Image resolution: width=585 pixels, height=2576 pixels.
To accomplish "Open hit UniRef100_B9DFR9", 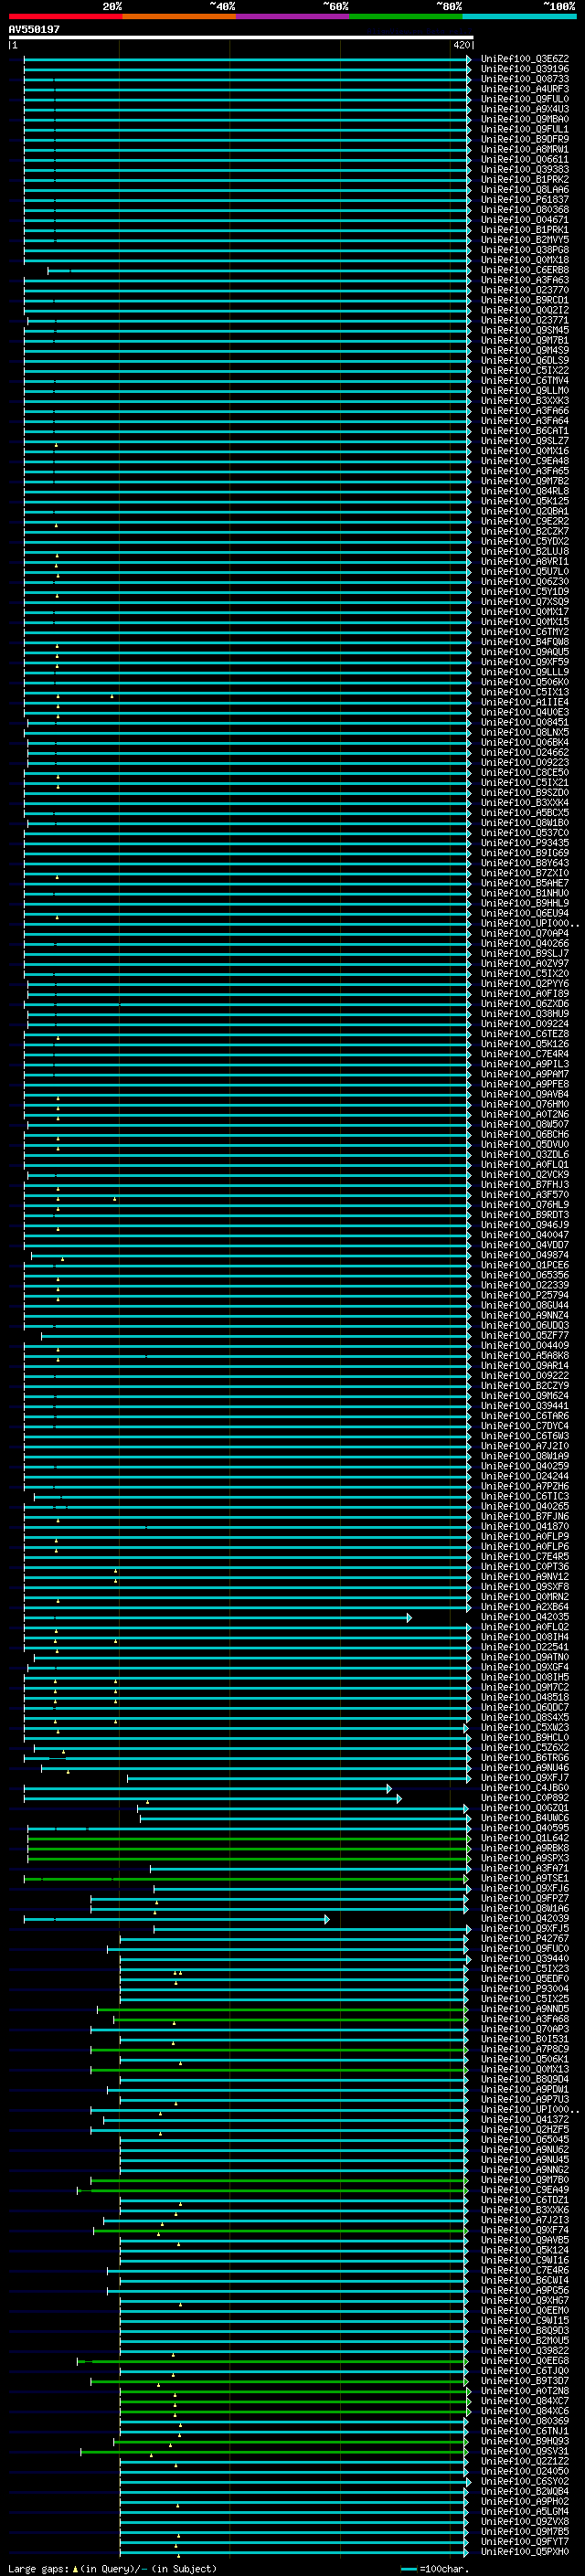I will pyautogui.click(x=524, y=139).
